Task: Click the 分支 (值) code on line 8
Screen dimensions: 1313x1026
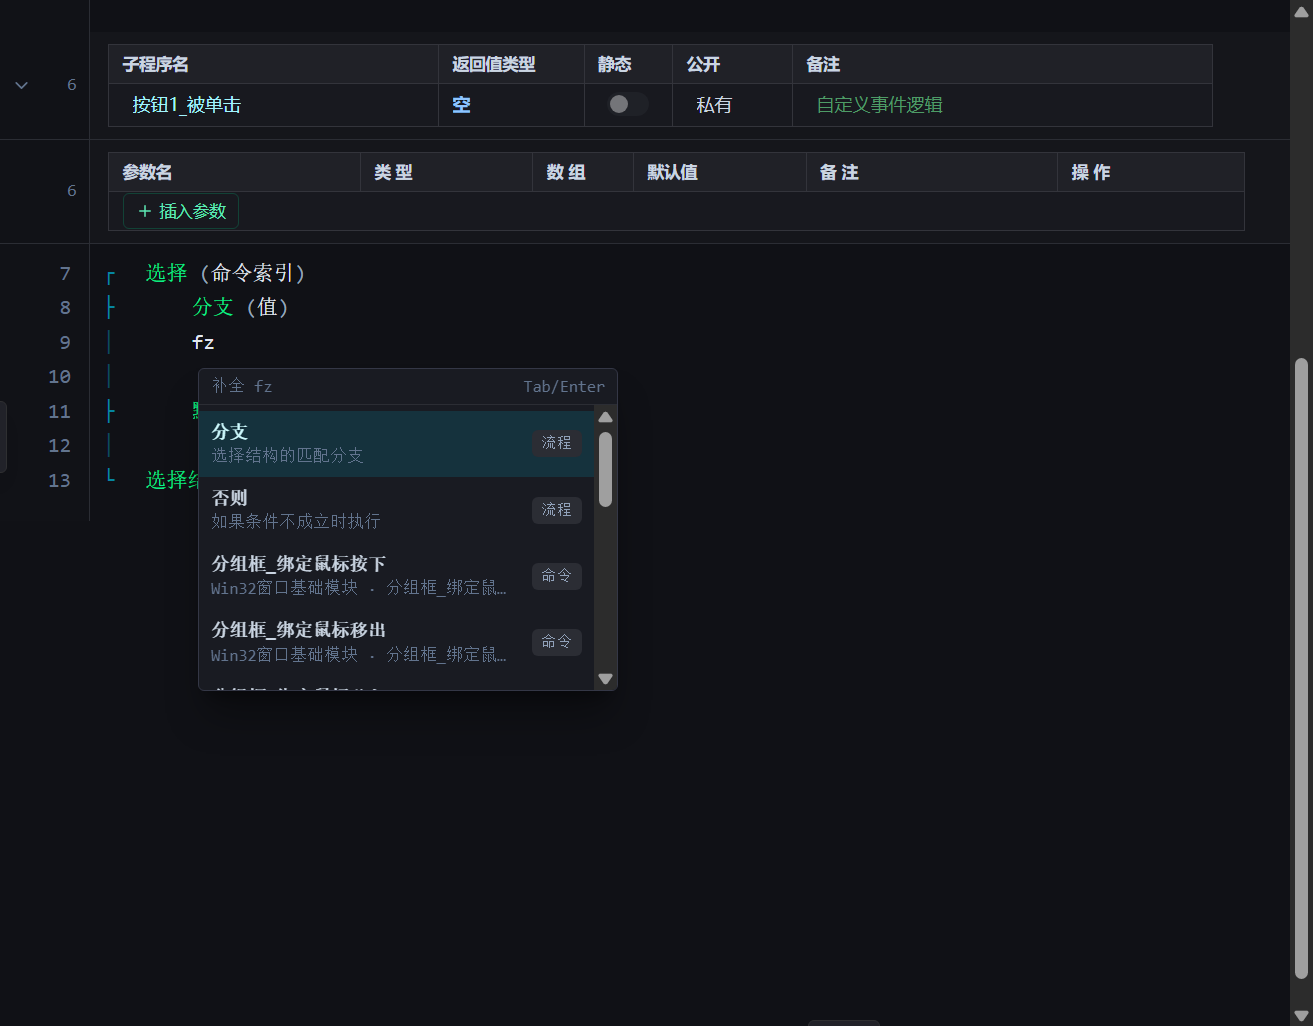Action: coord(241,307)
